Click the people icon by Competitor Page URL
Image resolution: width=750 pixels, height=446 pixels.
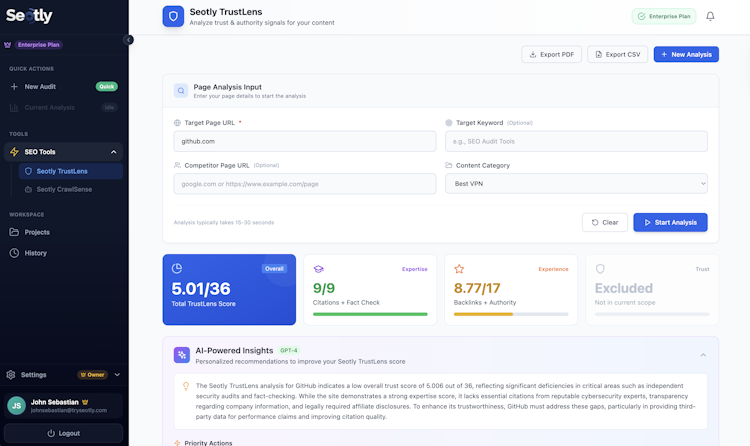click(x=177, y=165)
